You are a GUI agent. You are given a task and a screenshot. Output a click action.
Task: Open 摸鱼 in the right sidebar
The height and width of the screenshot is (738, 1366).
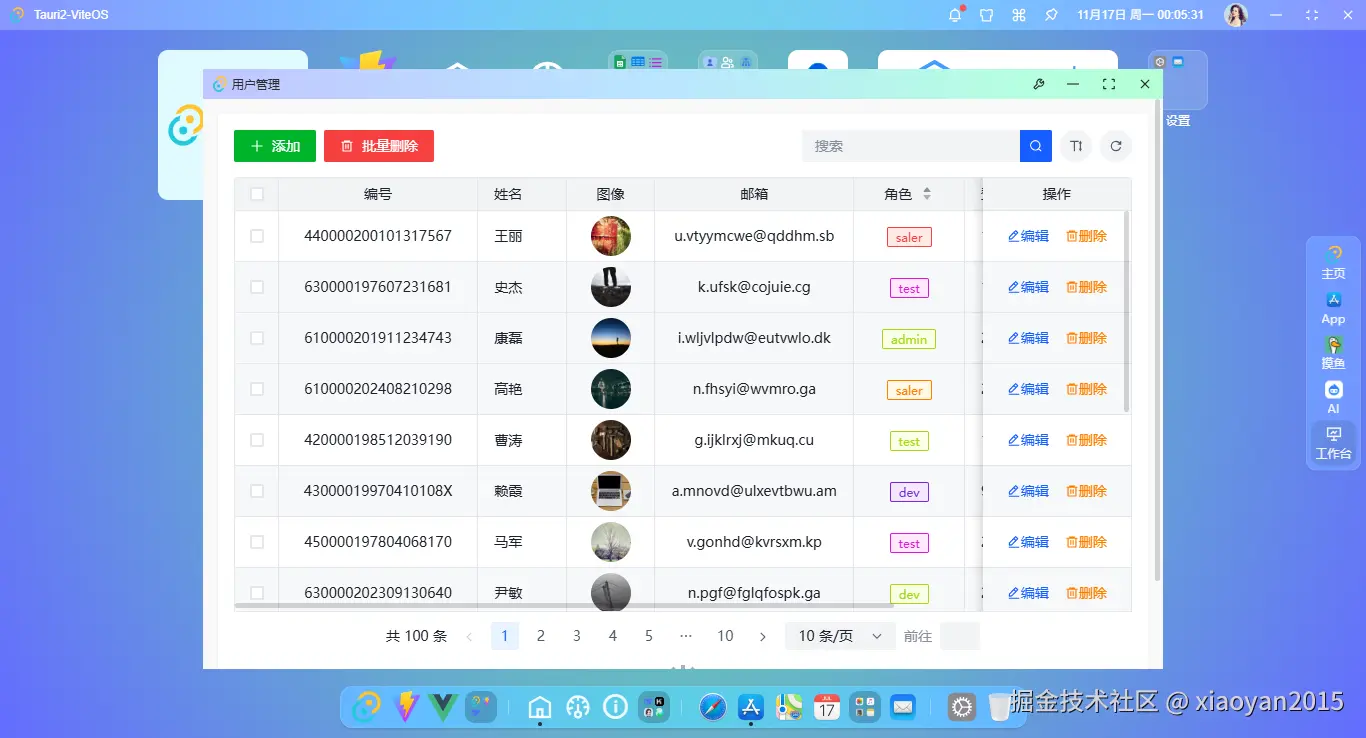click(x=1333, y=353)
